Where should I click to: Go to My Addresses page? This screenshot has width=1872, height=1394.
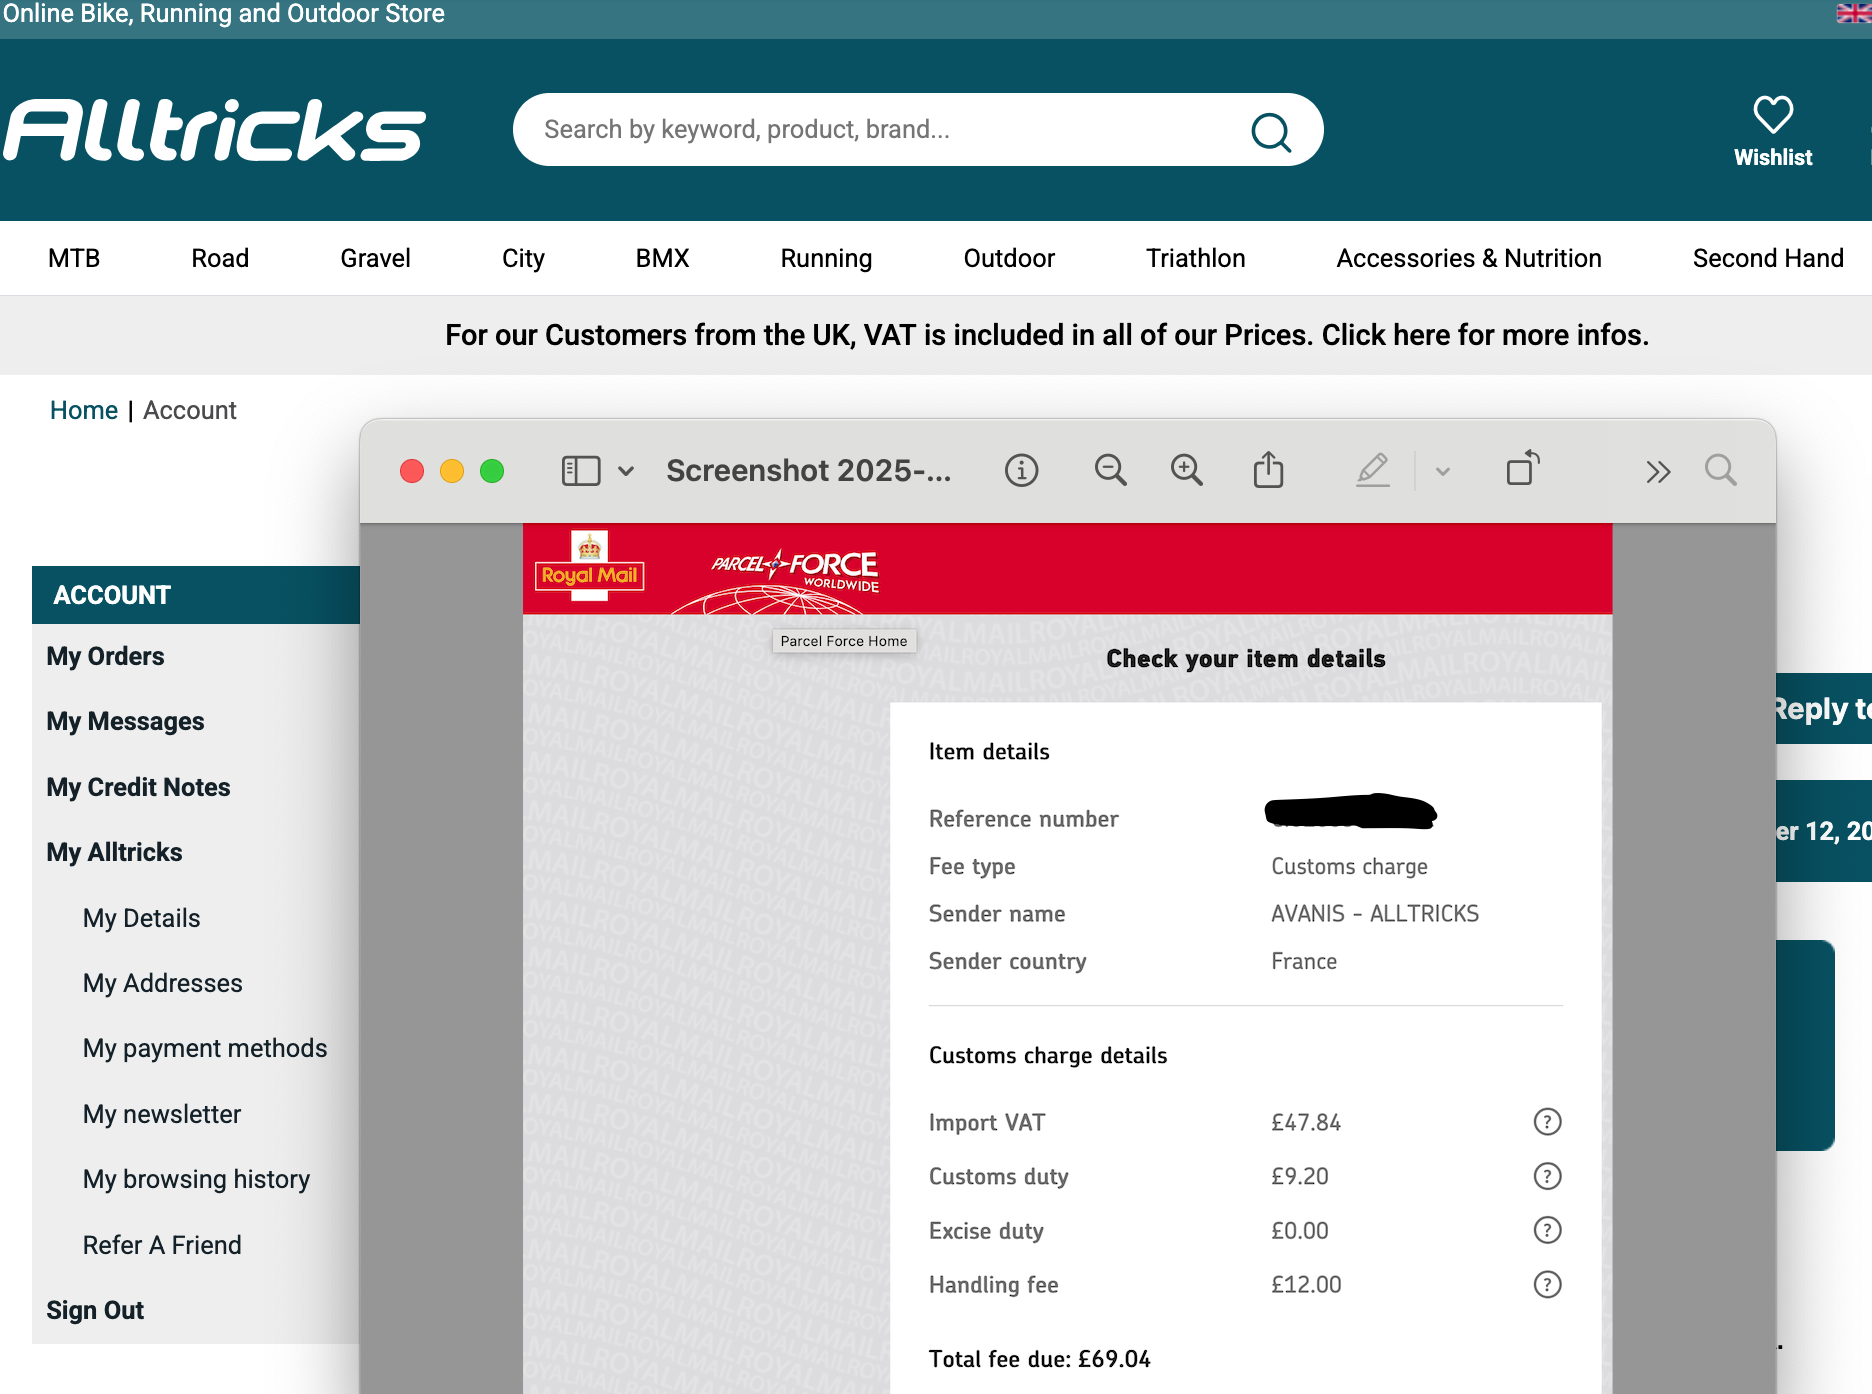click(162, 983)
